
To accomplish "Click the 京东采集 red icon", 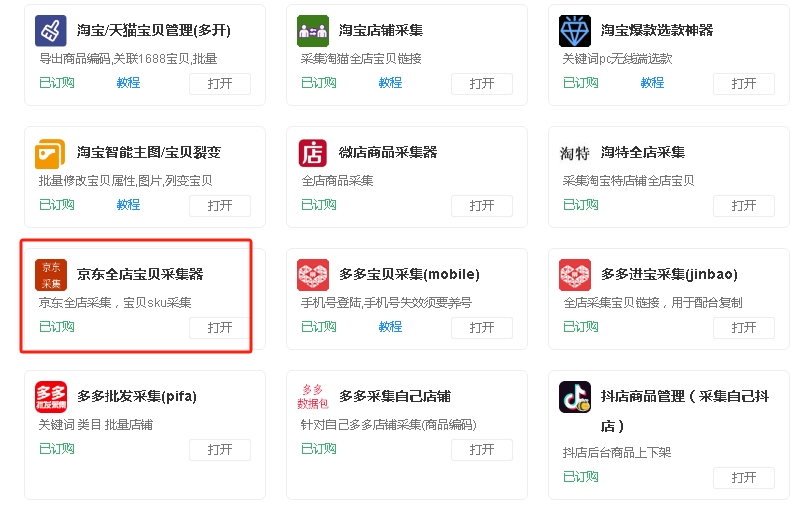I will [51, 275].
